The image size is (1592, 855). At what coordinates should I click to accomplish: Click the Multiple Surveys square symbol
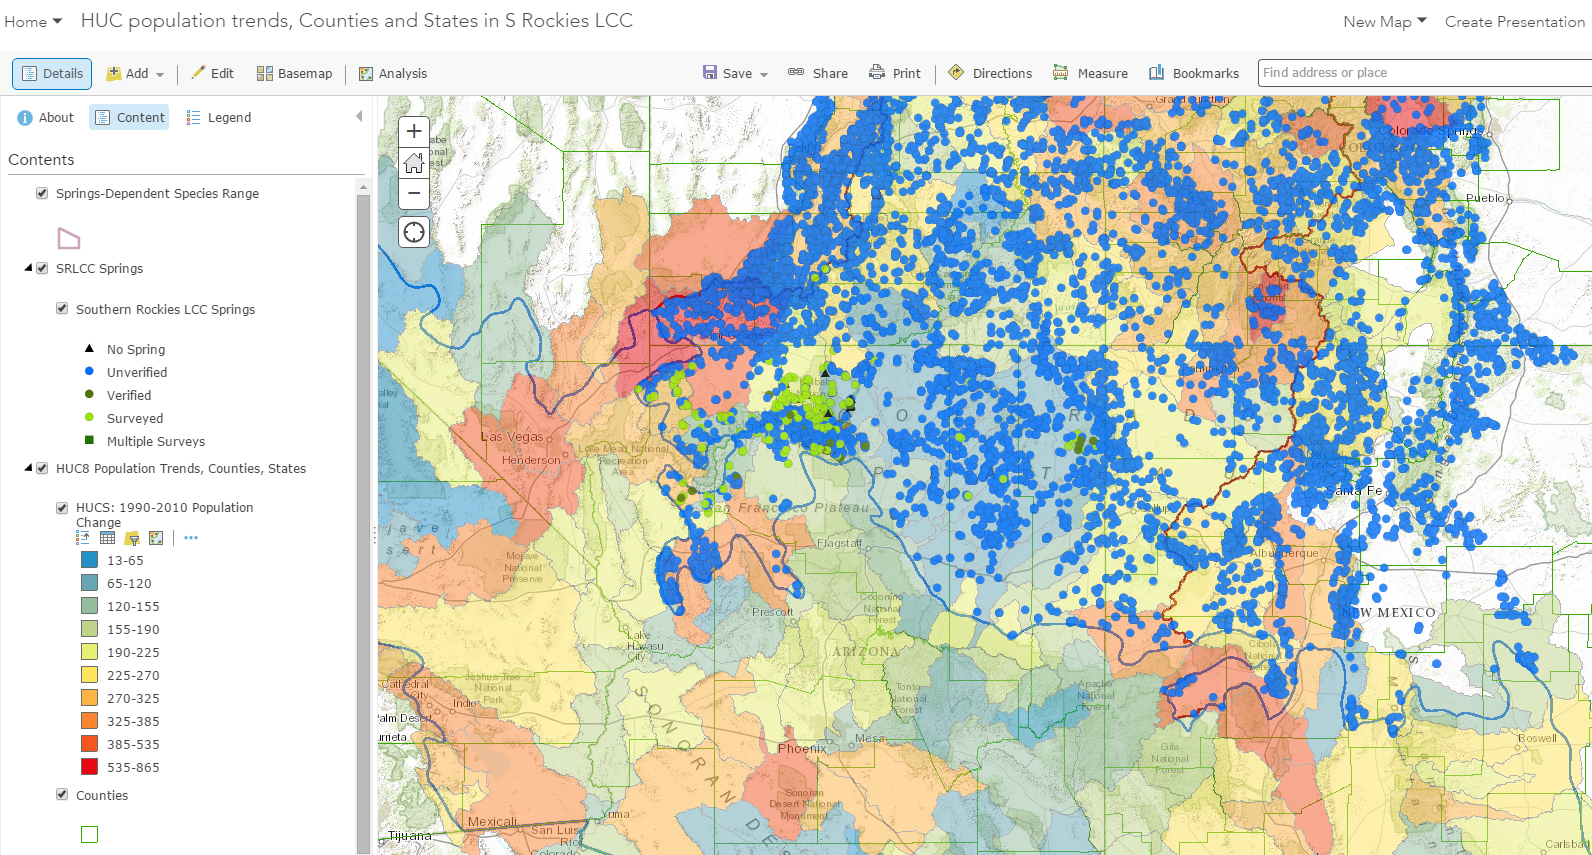tap(89, 440)
